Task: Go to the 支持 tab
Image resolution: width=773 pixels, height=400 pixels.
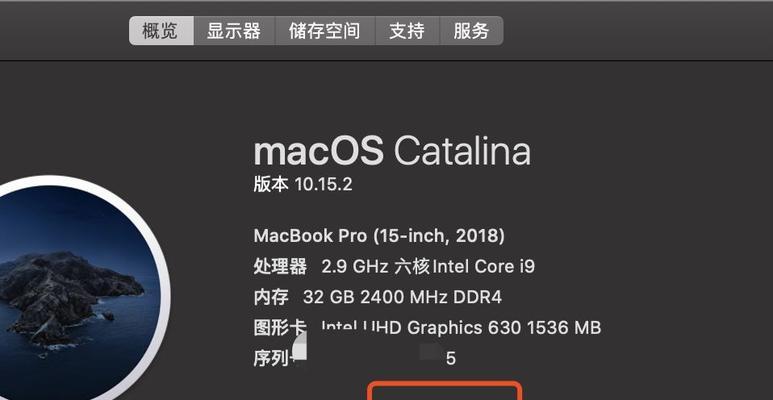Action: point(407,31)
